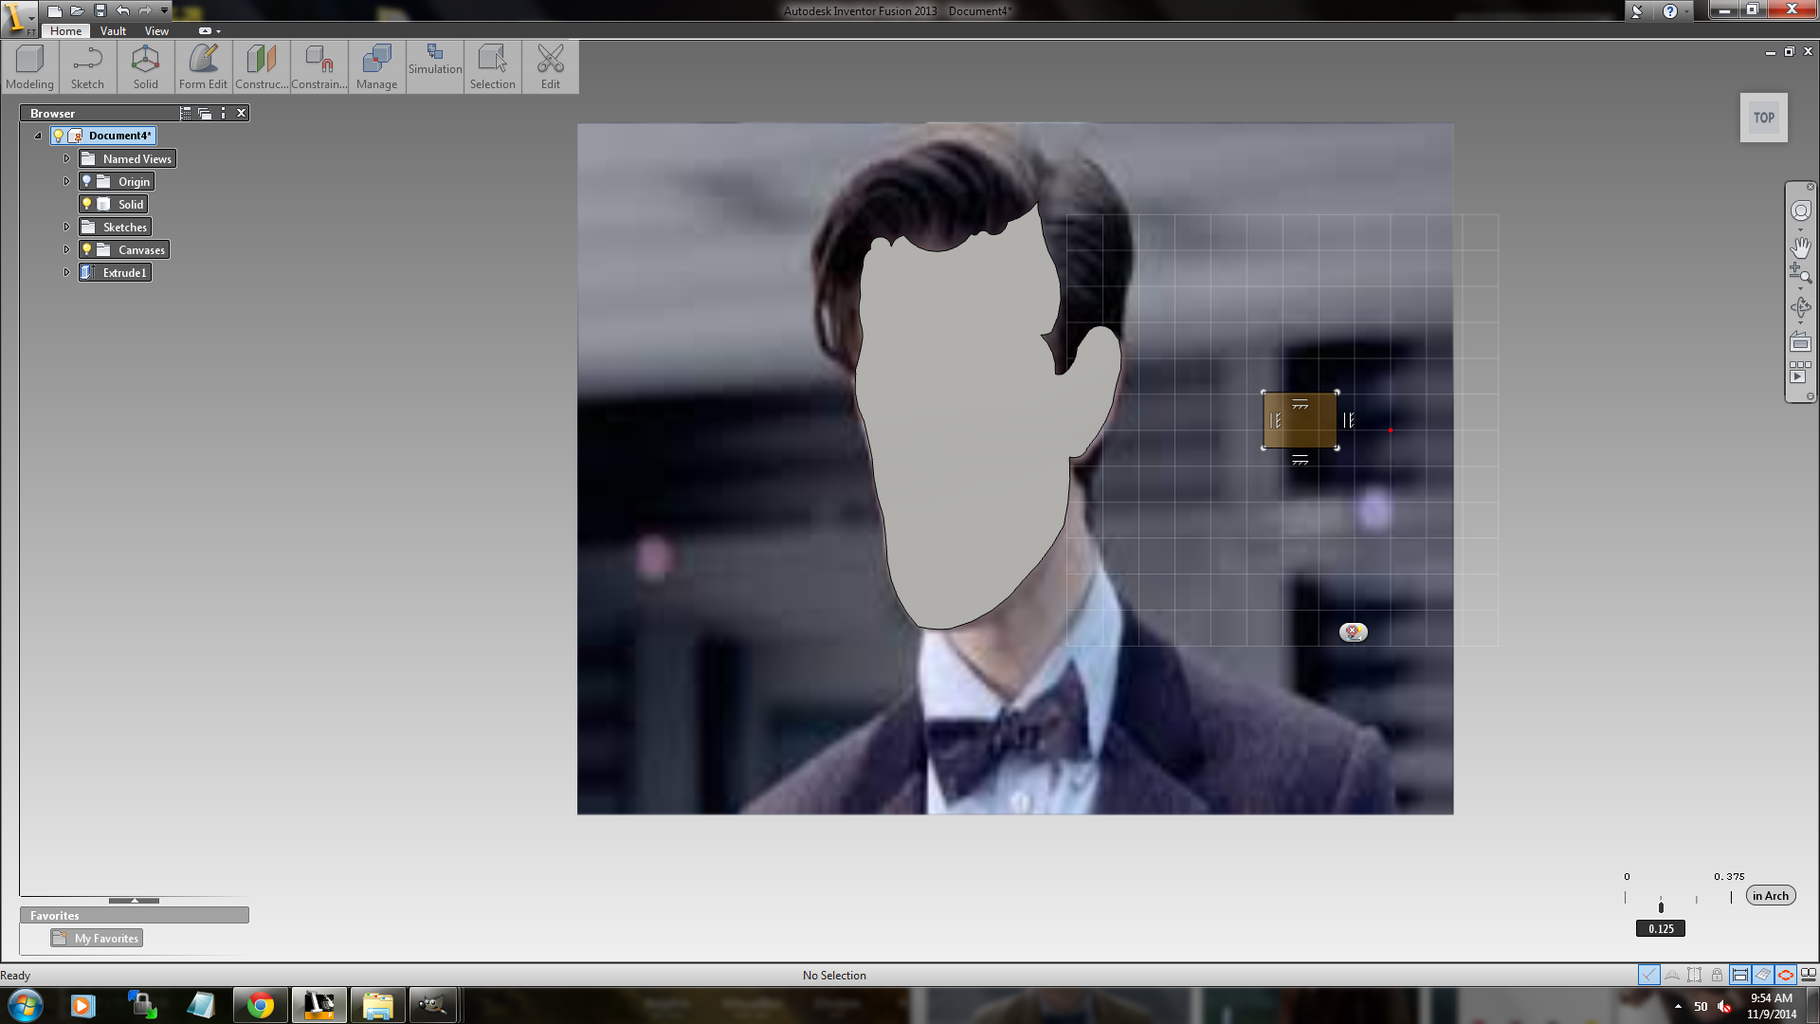Click the Look At tool icon
The image size is (1820, 1024).
(1800, 342)
